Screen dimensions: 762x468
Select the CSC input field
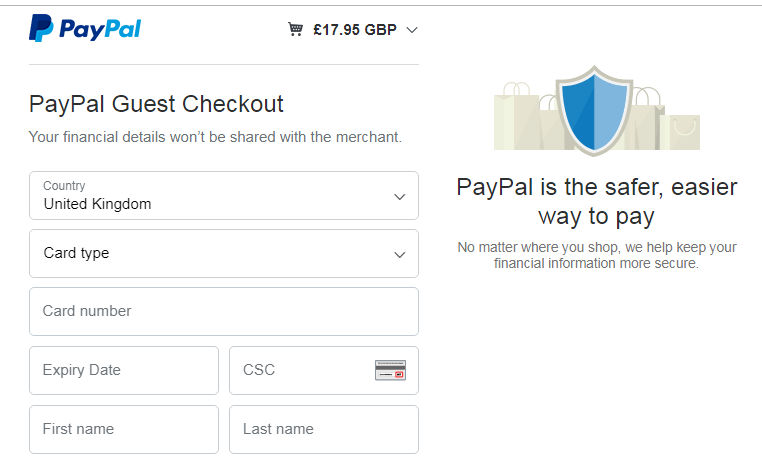click(x=300, y=370)
